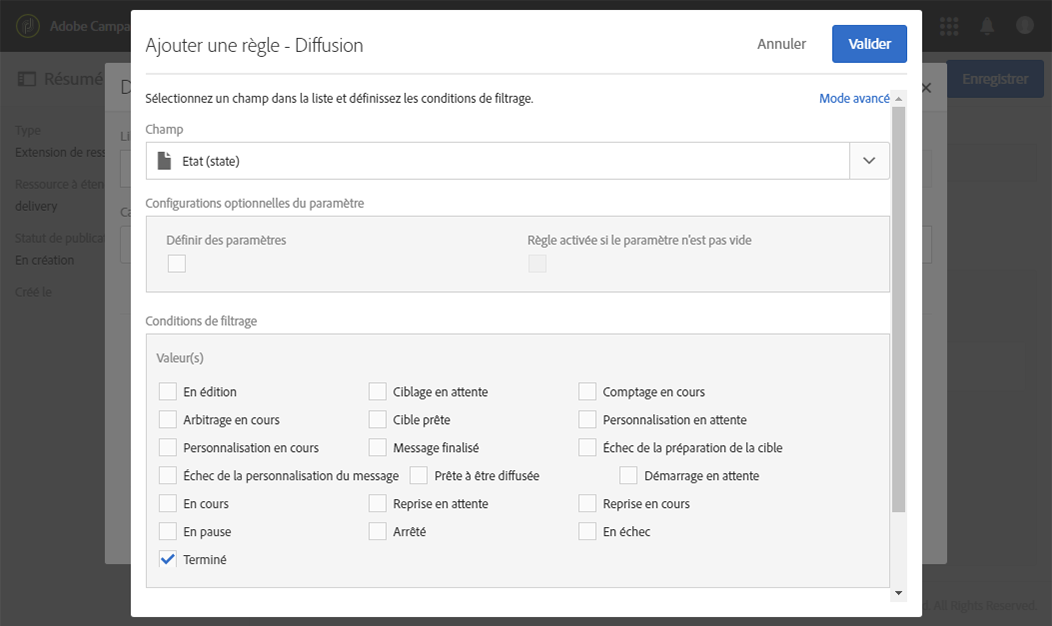Image resolution: width=1052 pixels, height=626 pixels.
Task: Check the Comptage en cours option
Action: coord(587,392)
